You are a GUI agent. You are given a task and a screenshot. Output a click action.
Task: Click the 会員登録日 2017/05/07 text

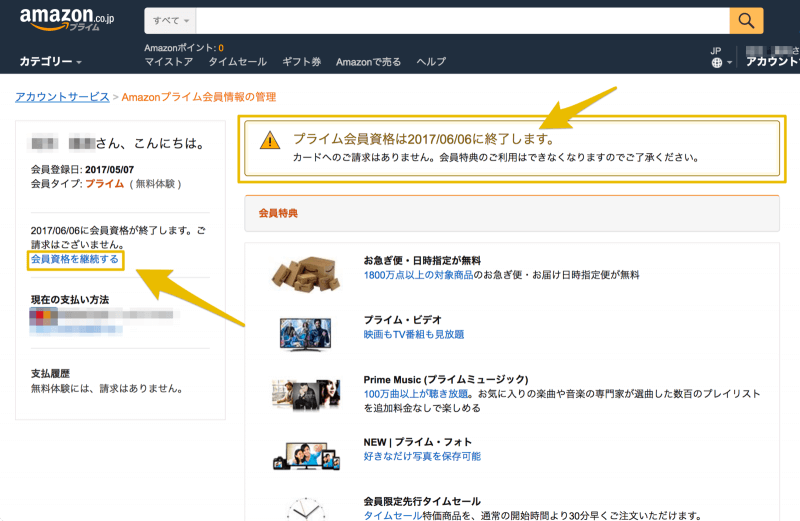point(82,169)
